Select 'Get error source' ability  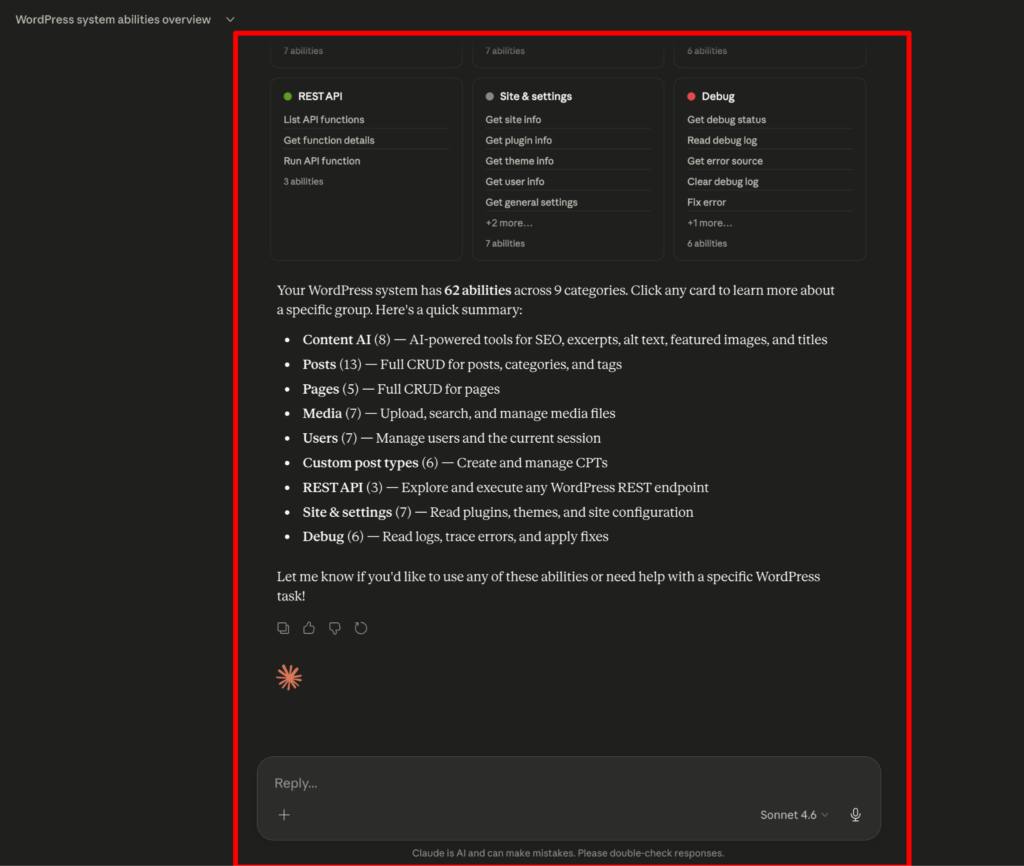click(725, 161)
